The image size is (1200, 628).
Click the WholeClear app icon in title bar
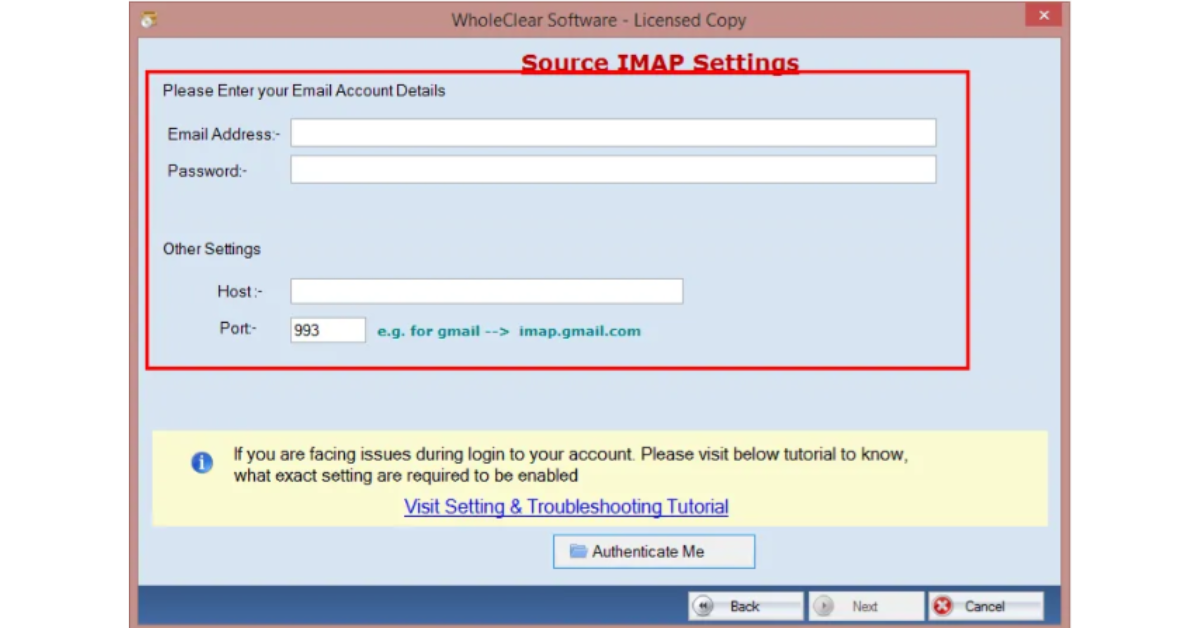pyautogui.click(x=150, y=19)
